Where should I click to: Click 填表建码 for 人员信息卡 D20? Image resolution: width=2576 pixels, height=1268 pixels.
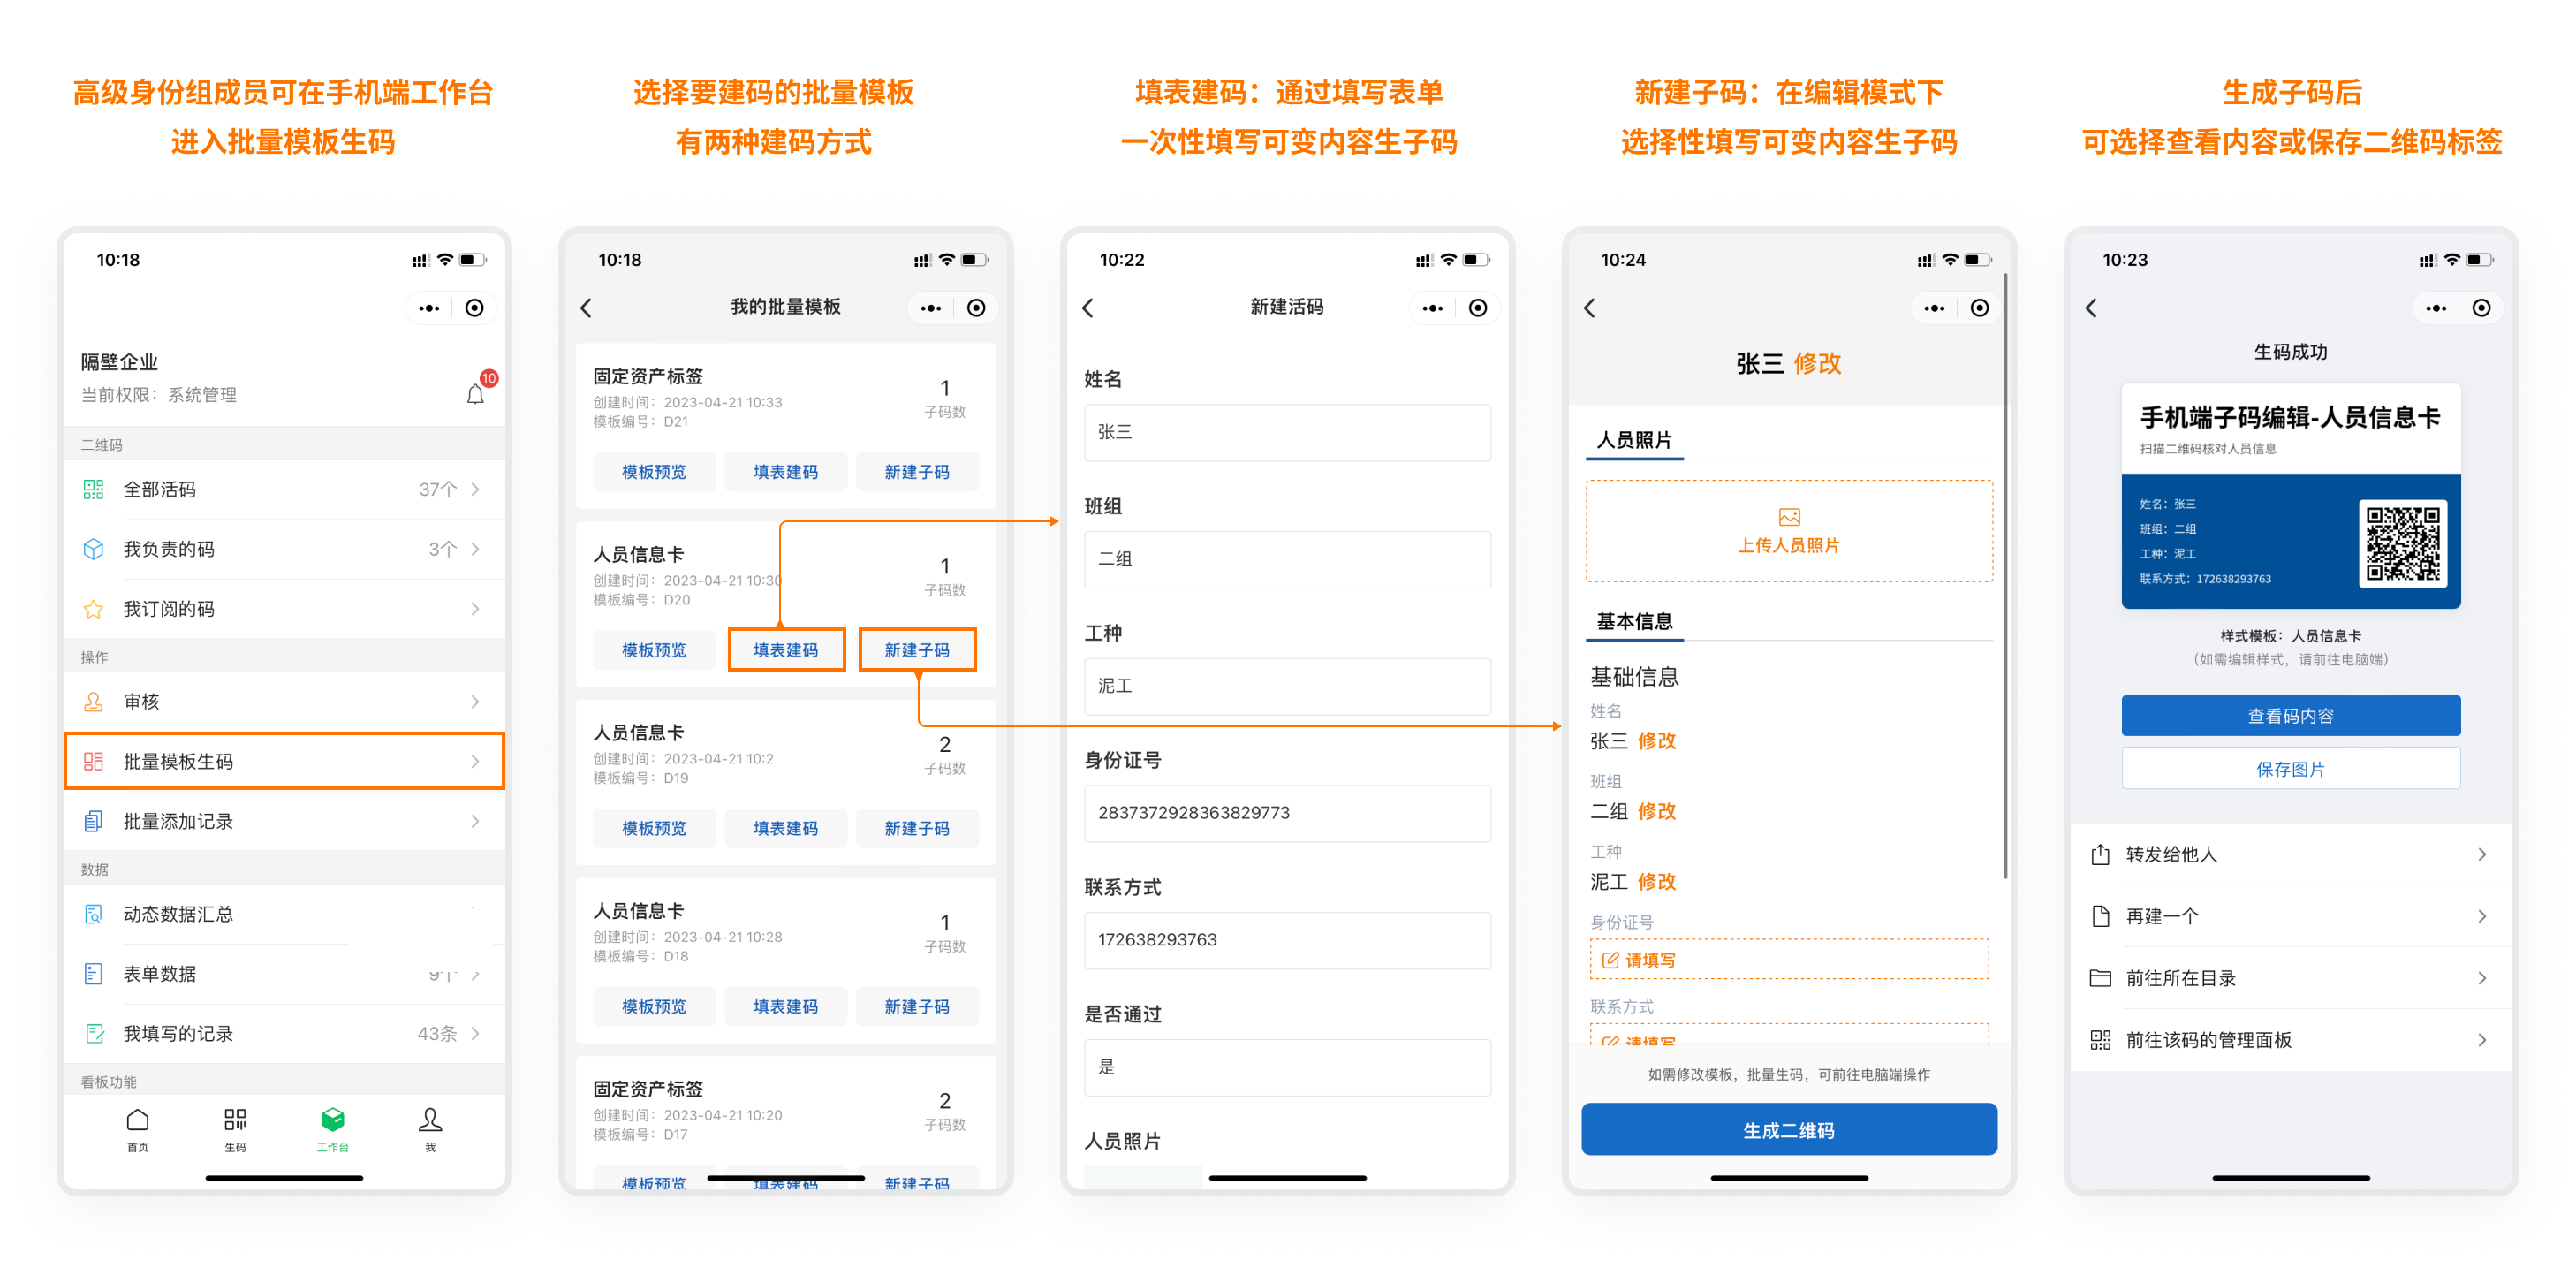pos(786,650)
